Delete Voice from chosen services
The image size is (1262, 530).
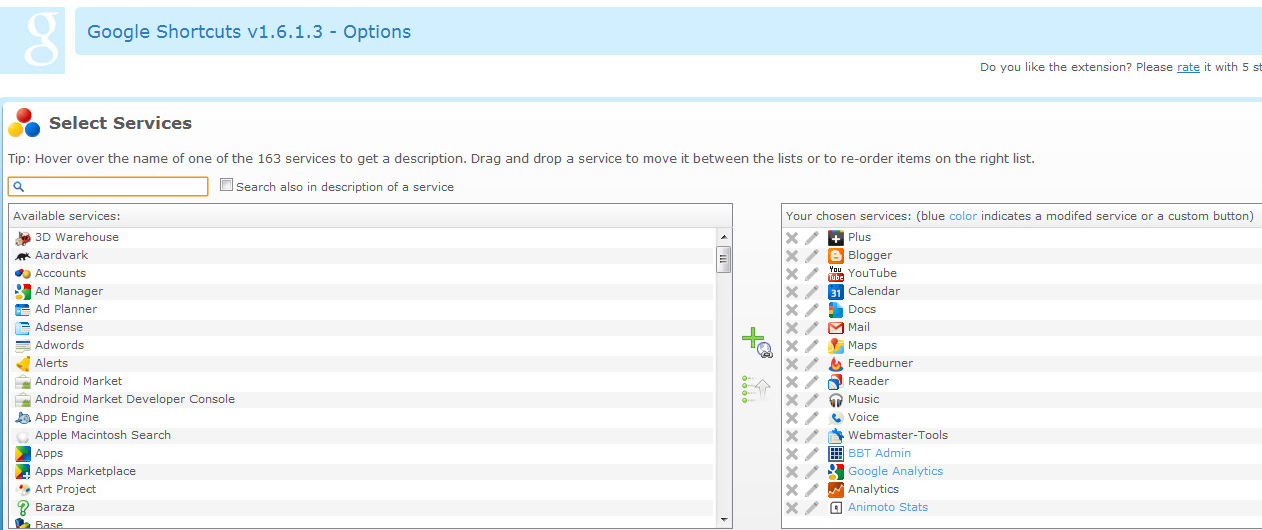point(792,418)
